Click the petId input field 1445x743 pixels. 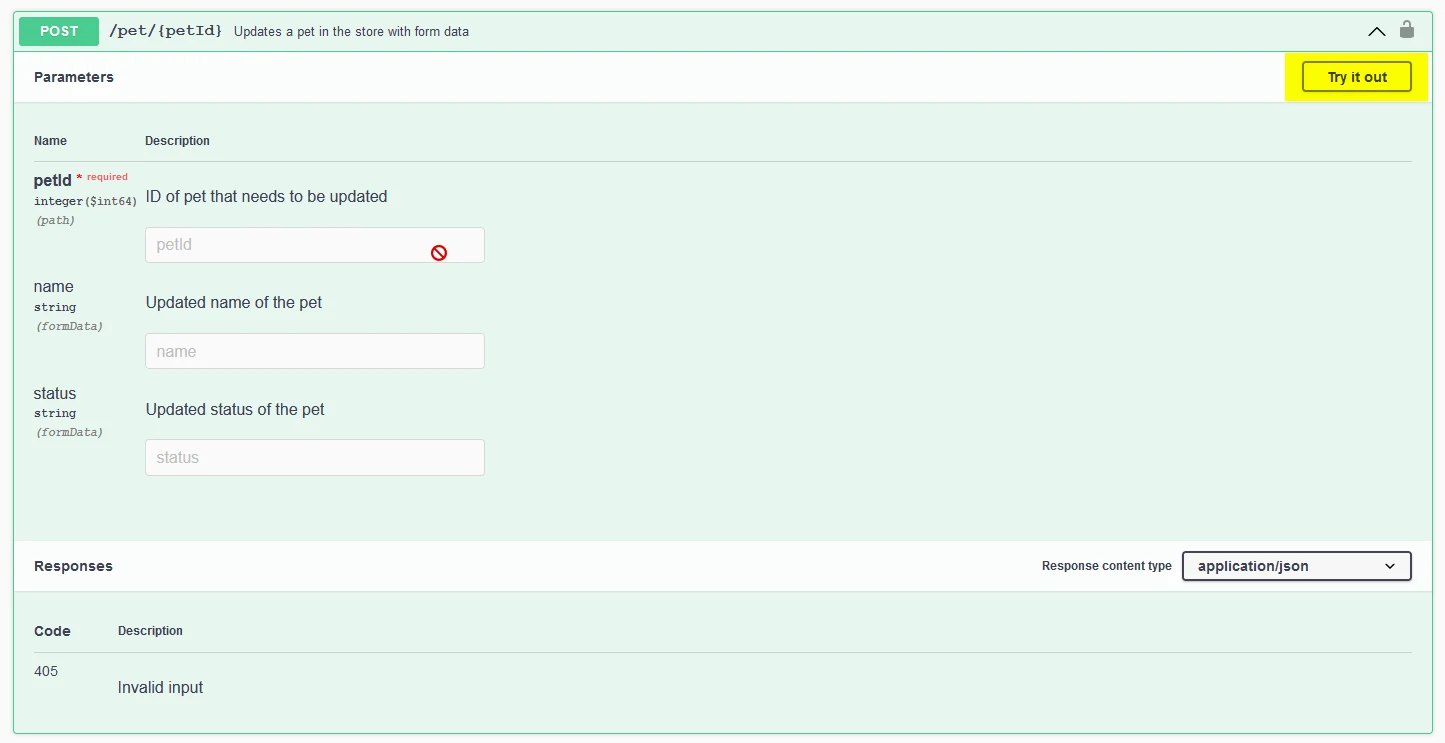tap(315, 245)
